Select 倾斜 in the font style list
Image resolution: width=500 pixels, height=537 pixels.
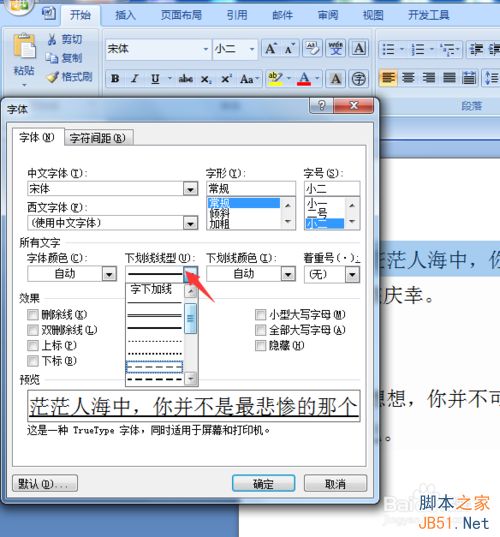219,213
